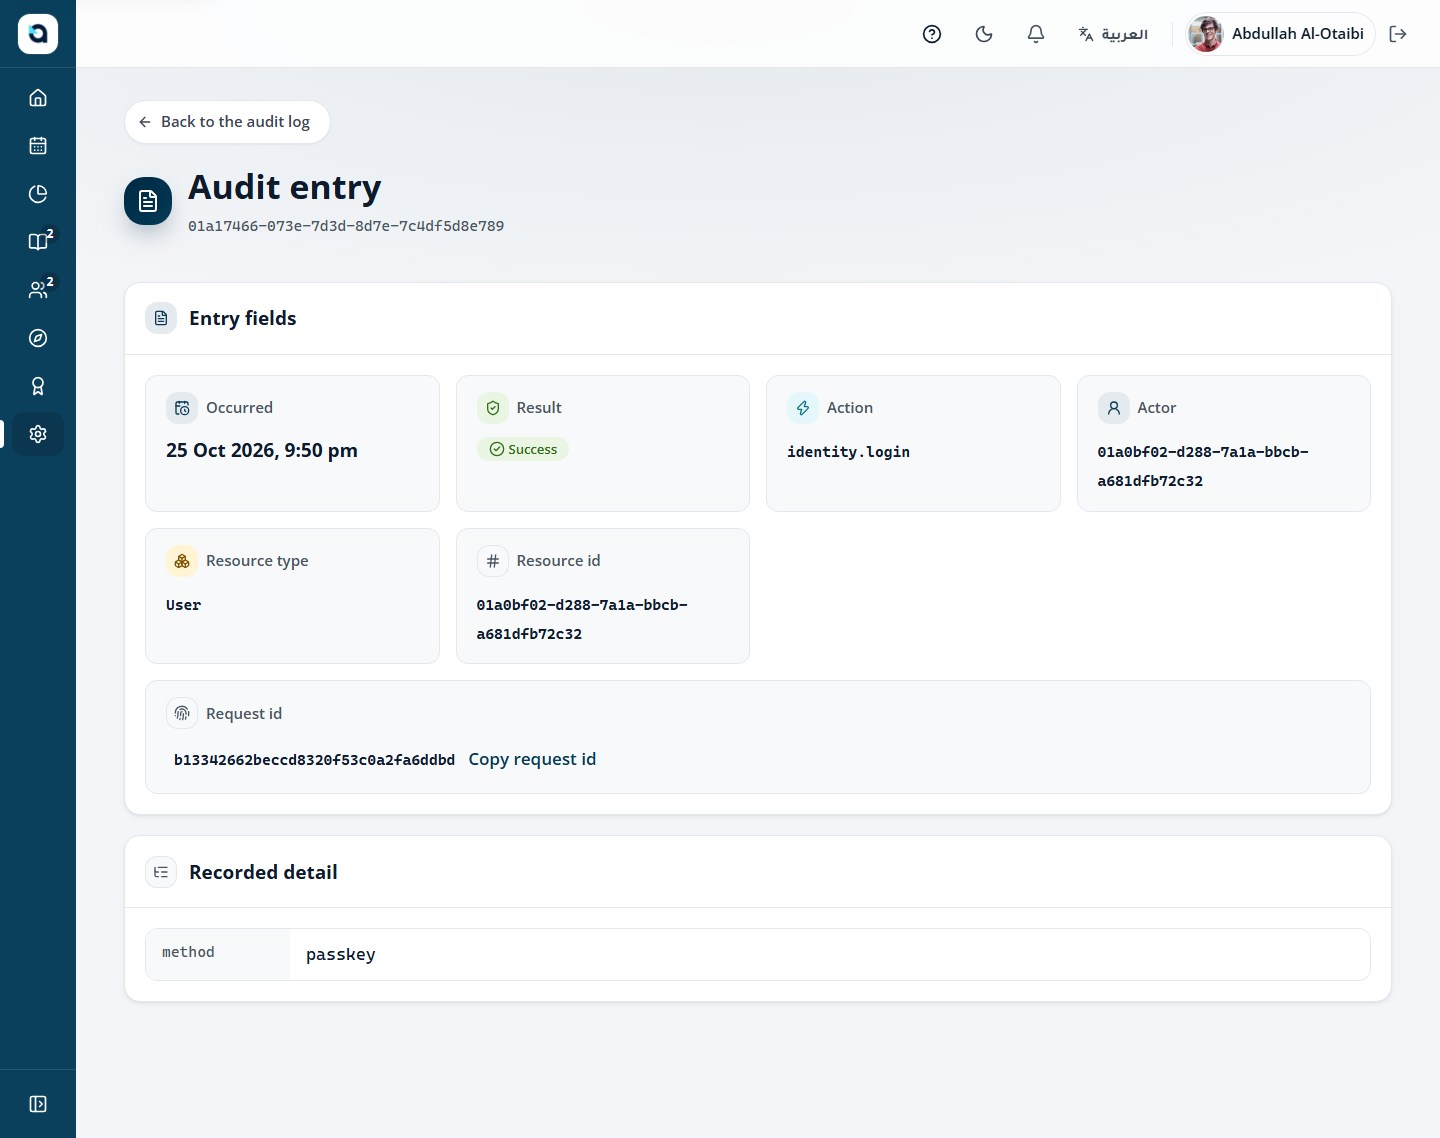This screenshot has width=1440, height=1138.
Task: Click the Recorded detail heading
Action: point(263,872)
